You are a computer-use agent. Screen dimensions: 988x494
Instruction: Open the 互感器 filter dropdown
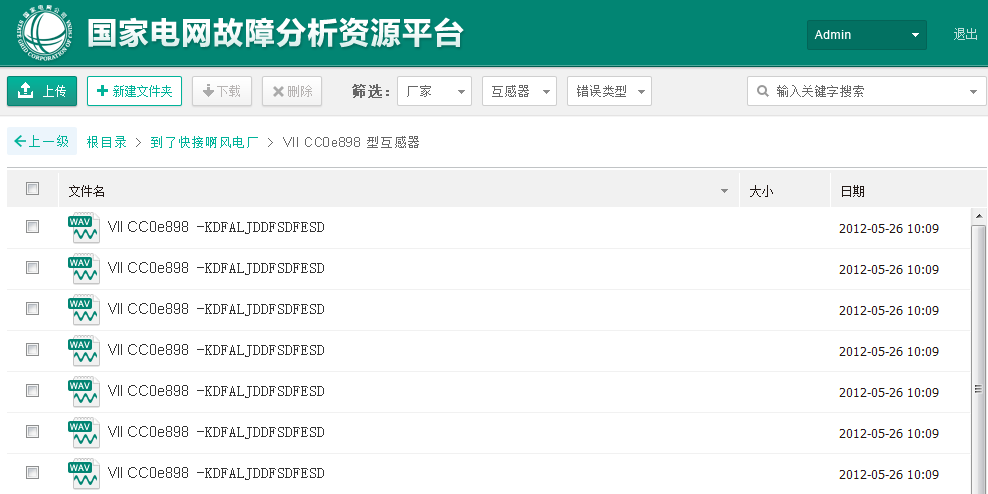[x=519, y=91]
